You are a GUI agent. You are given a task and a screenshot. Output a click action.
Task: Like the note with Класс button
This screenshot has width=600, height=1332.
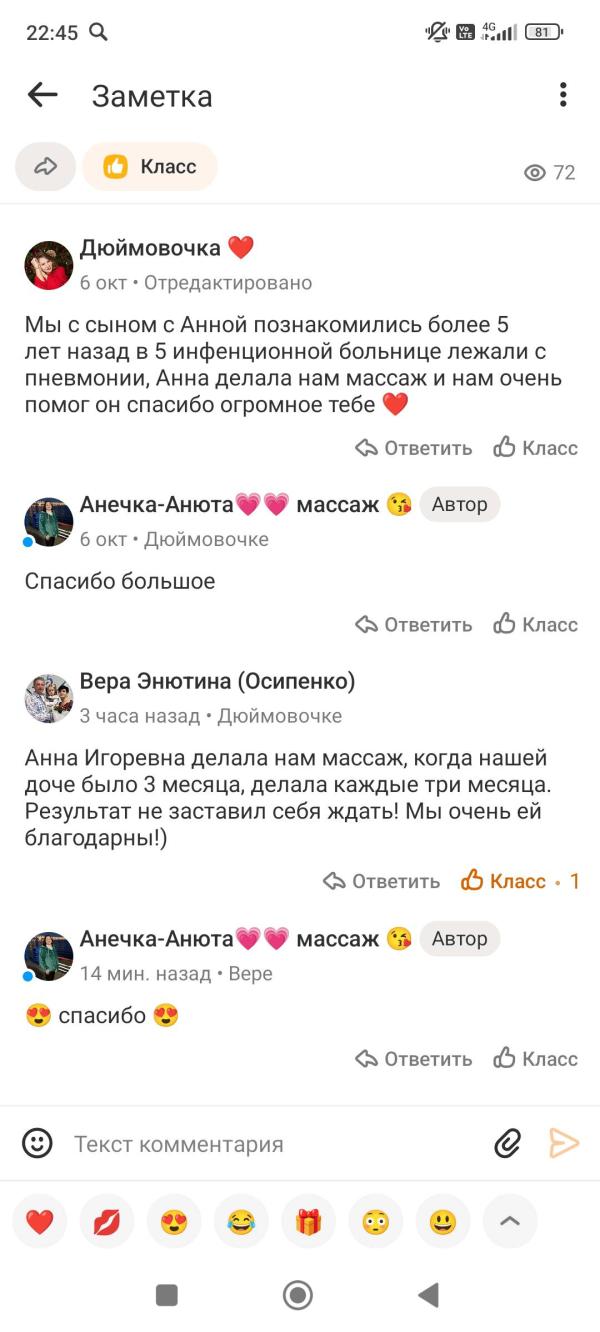[150, 167]
